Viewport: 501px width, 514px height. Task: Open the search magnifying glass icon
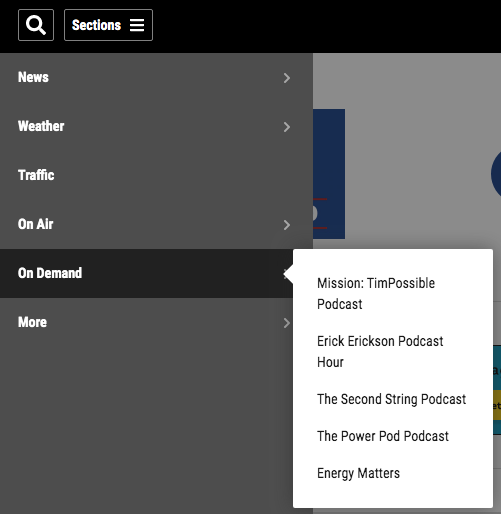coord(36,25)
